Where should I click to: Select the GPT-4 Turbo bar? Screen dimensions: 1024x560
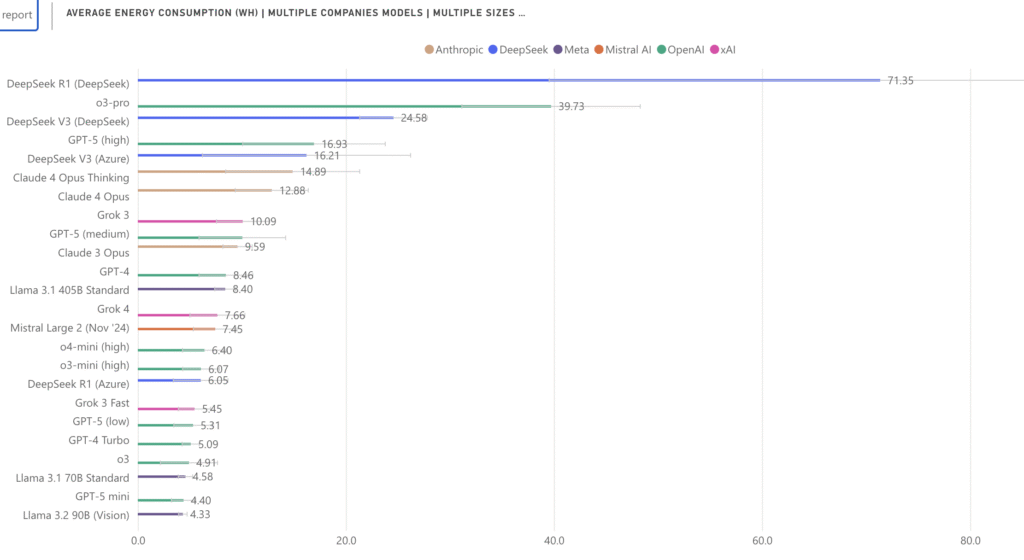(160, 444)
